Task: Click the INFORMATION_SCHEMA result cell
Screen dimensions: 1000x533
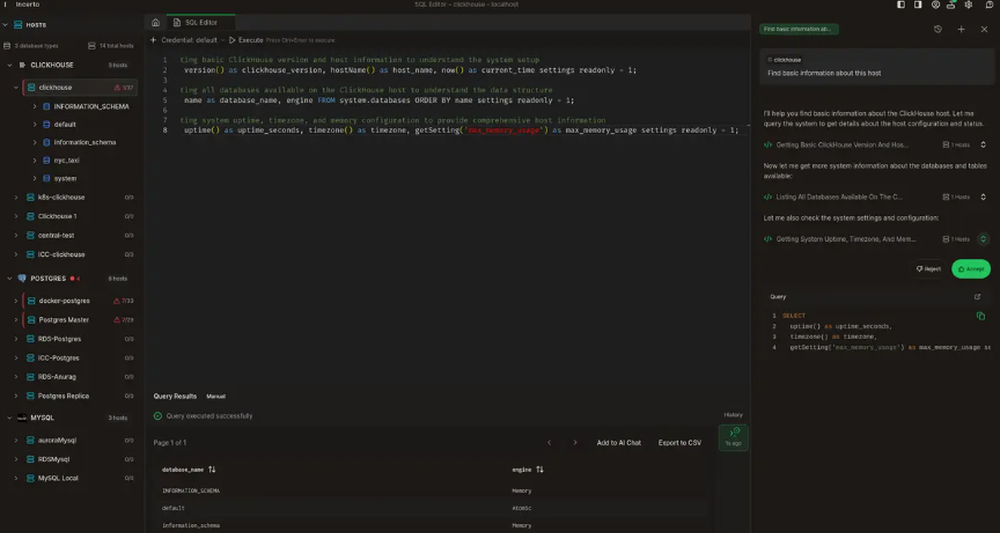Action: (x=191, y=491)
